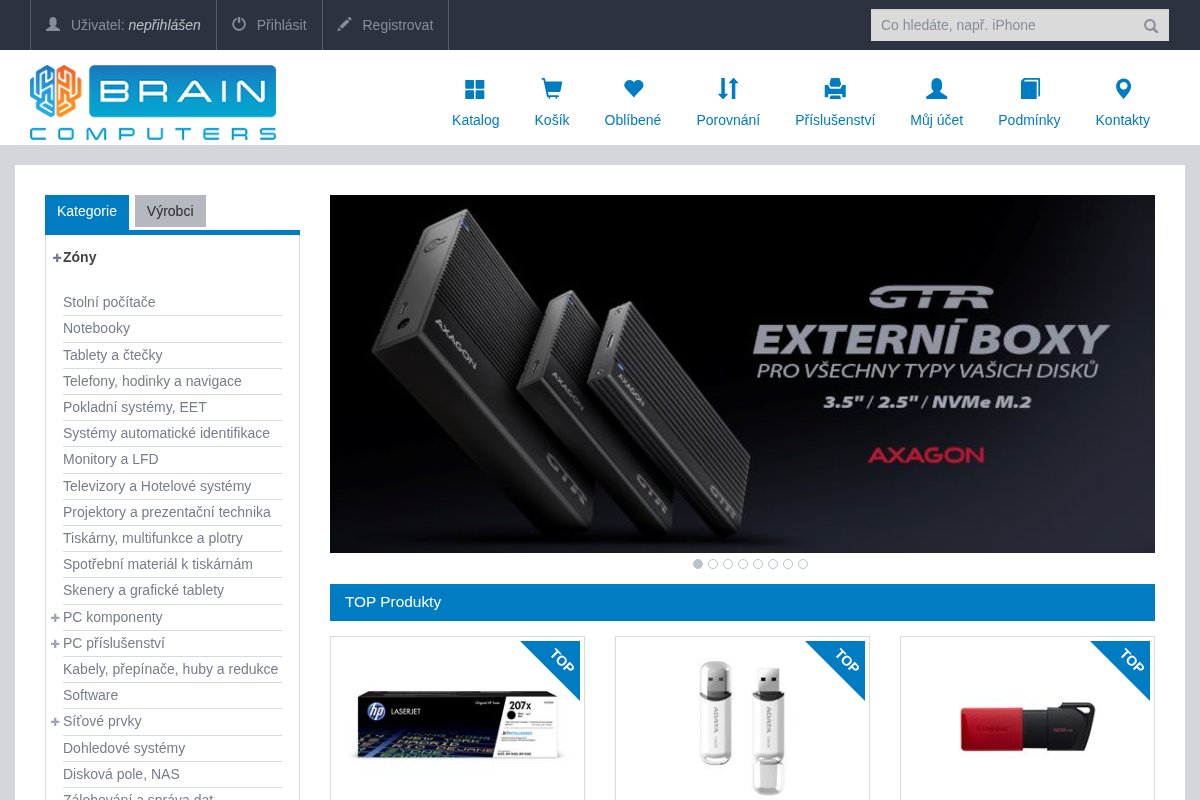Click the Katalog grid icon

click(475, 89)
